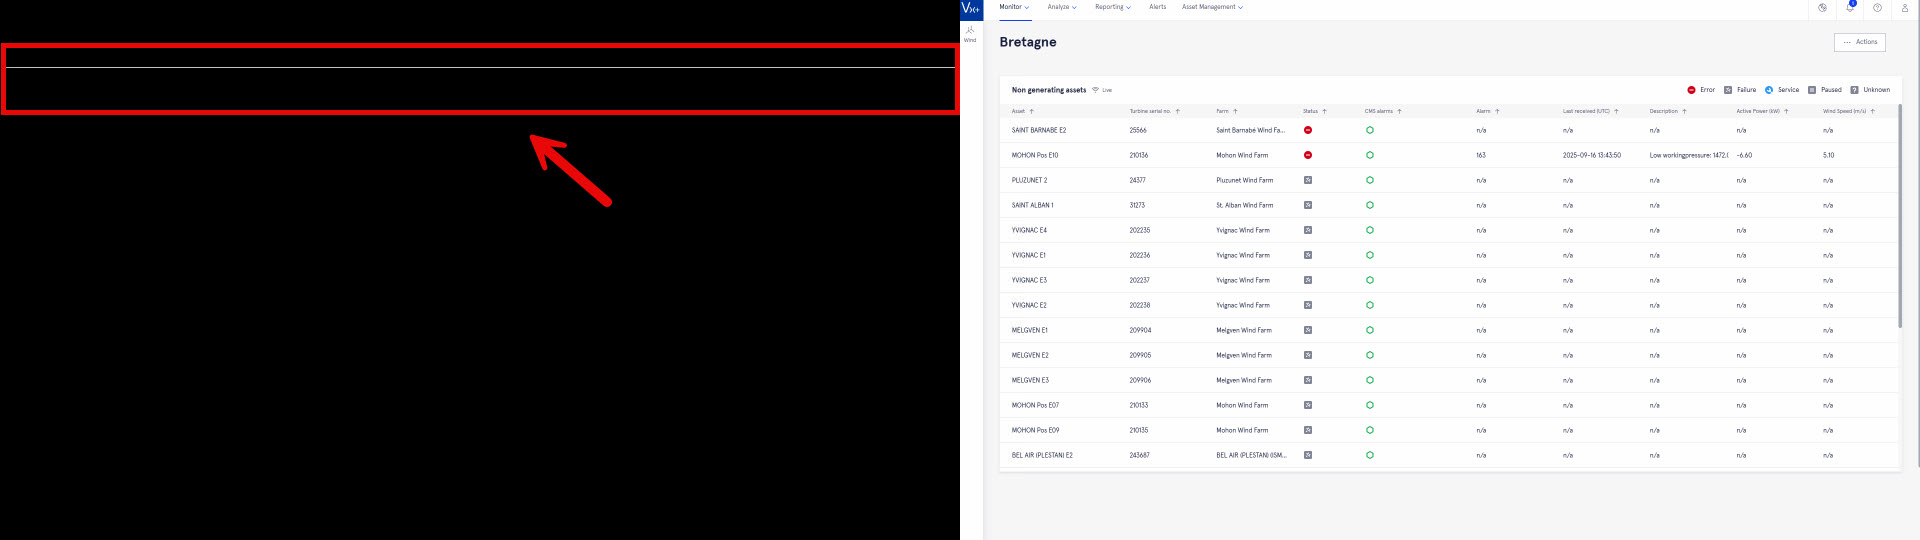Click the V logo home icon
Viewport: 1920px width, 540px height.
click(970, 8)
